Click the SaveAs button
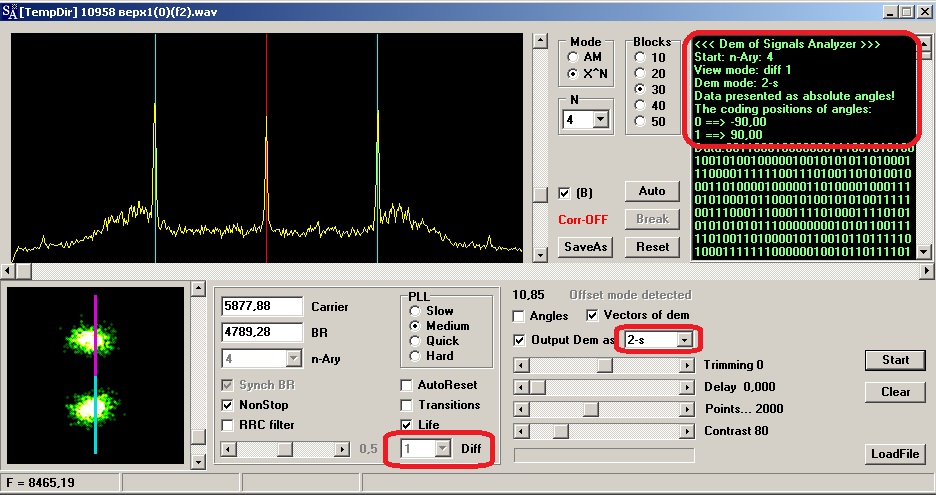The height and width of the screenshot is (495, 936). (x=586, y=247)
